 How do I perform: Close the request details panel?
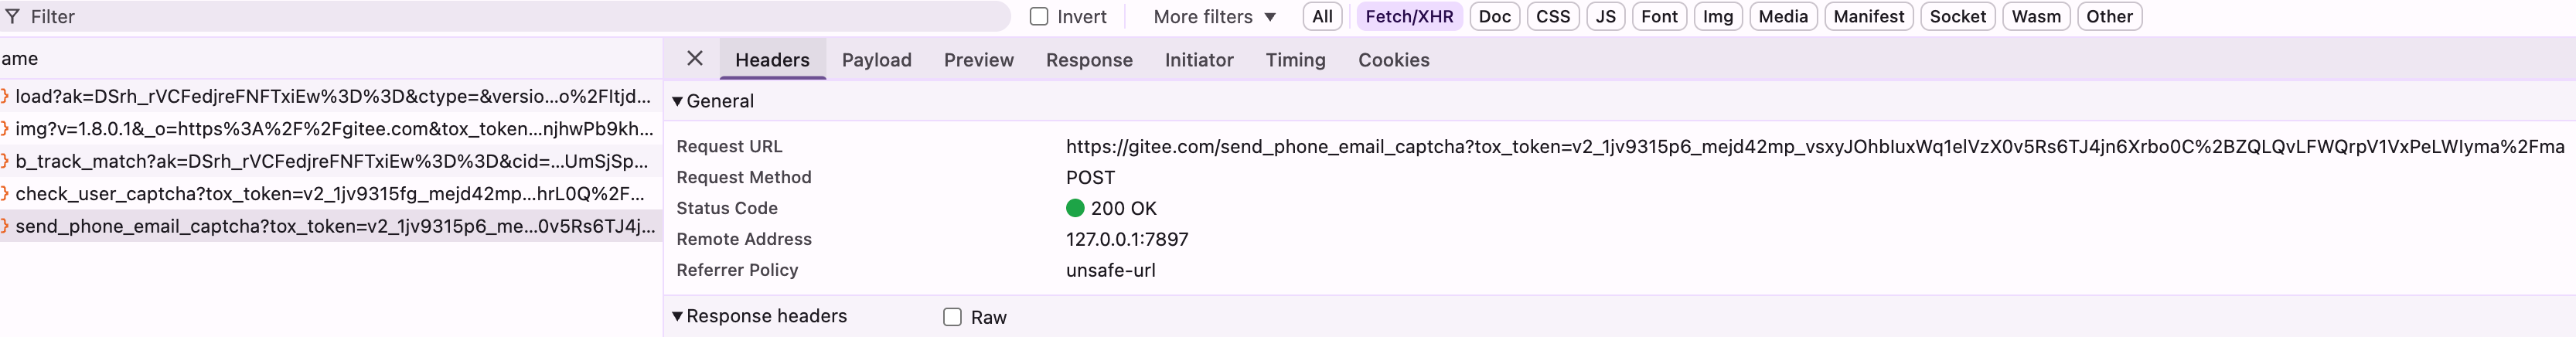695,59
